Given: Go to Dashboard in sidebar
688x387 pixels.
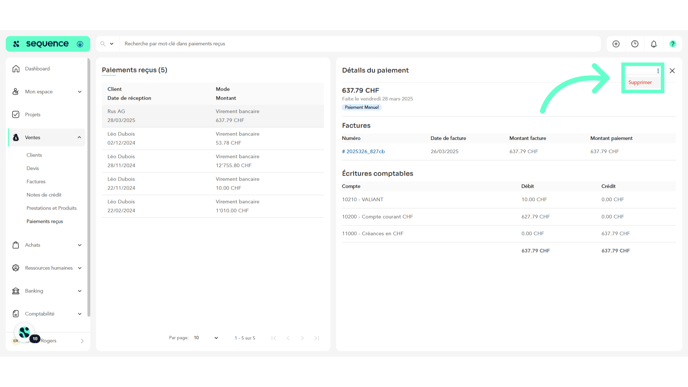Looking at the screenshot, I should (37, 69).
